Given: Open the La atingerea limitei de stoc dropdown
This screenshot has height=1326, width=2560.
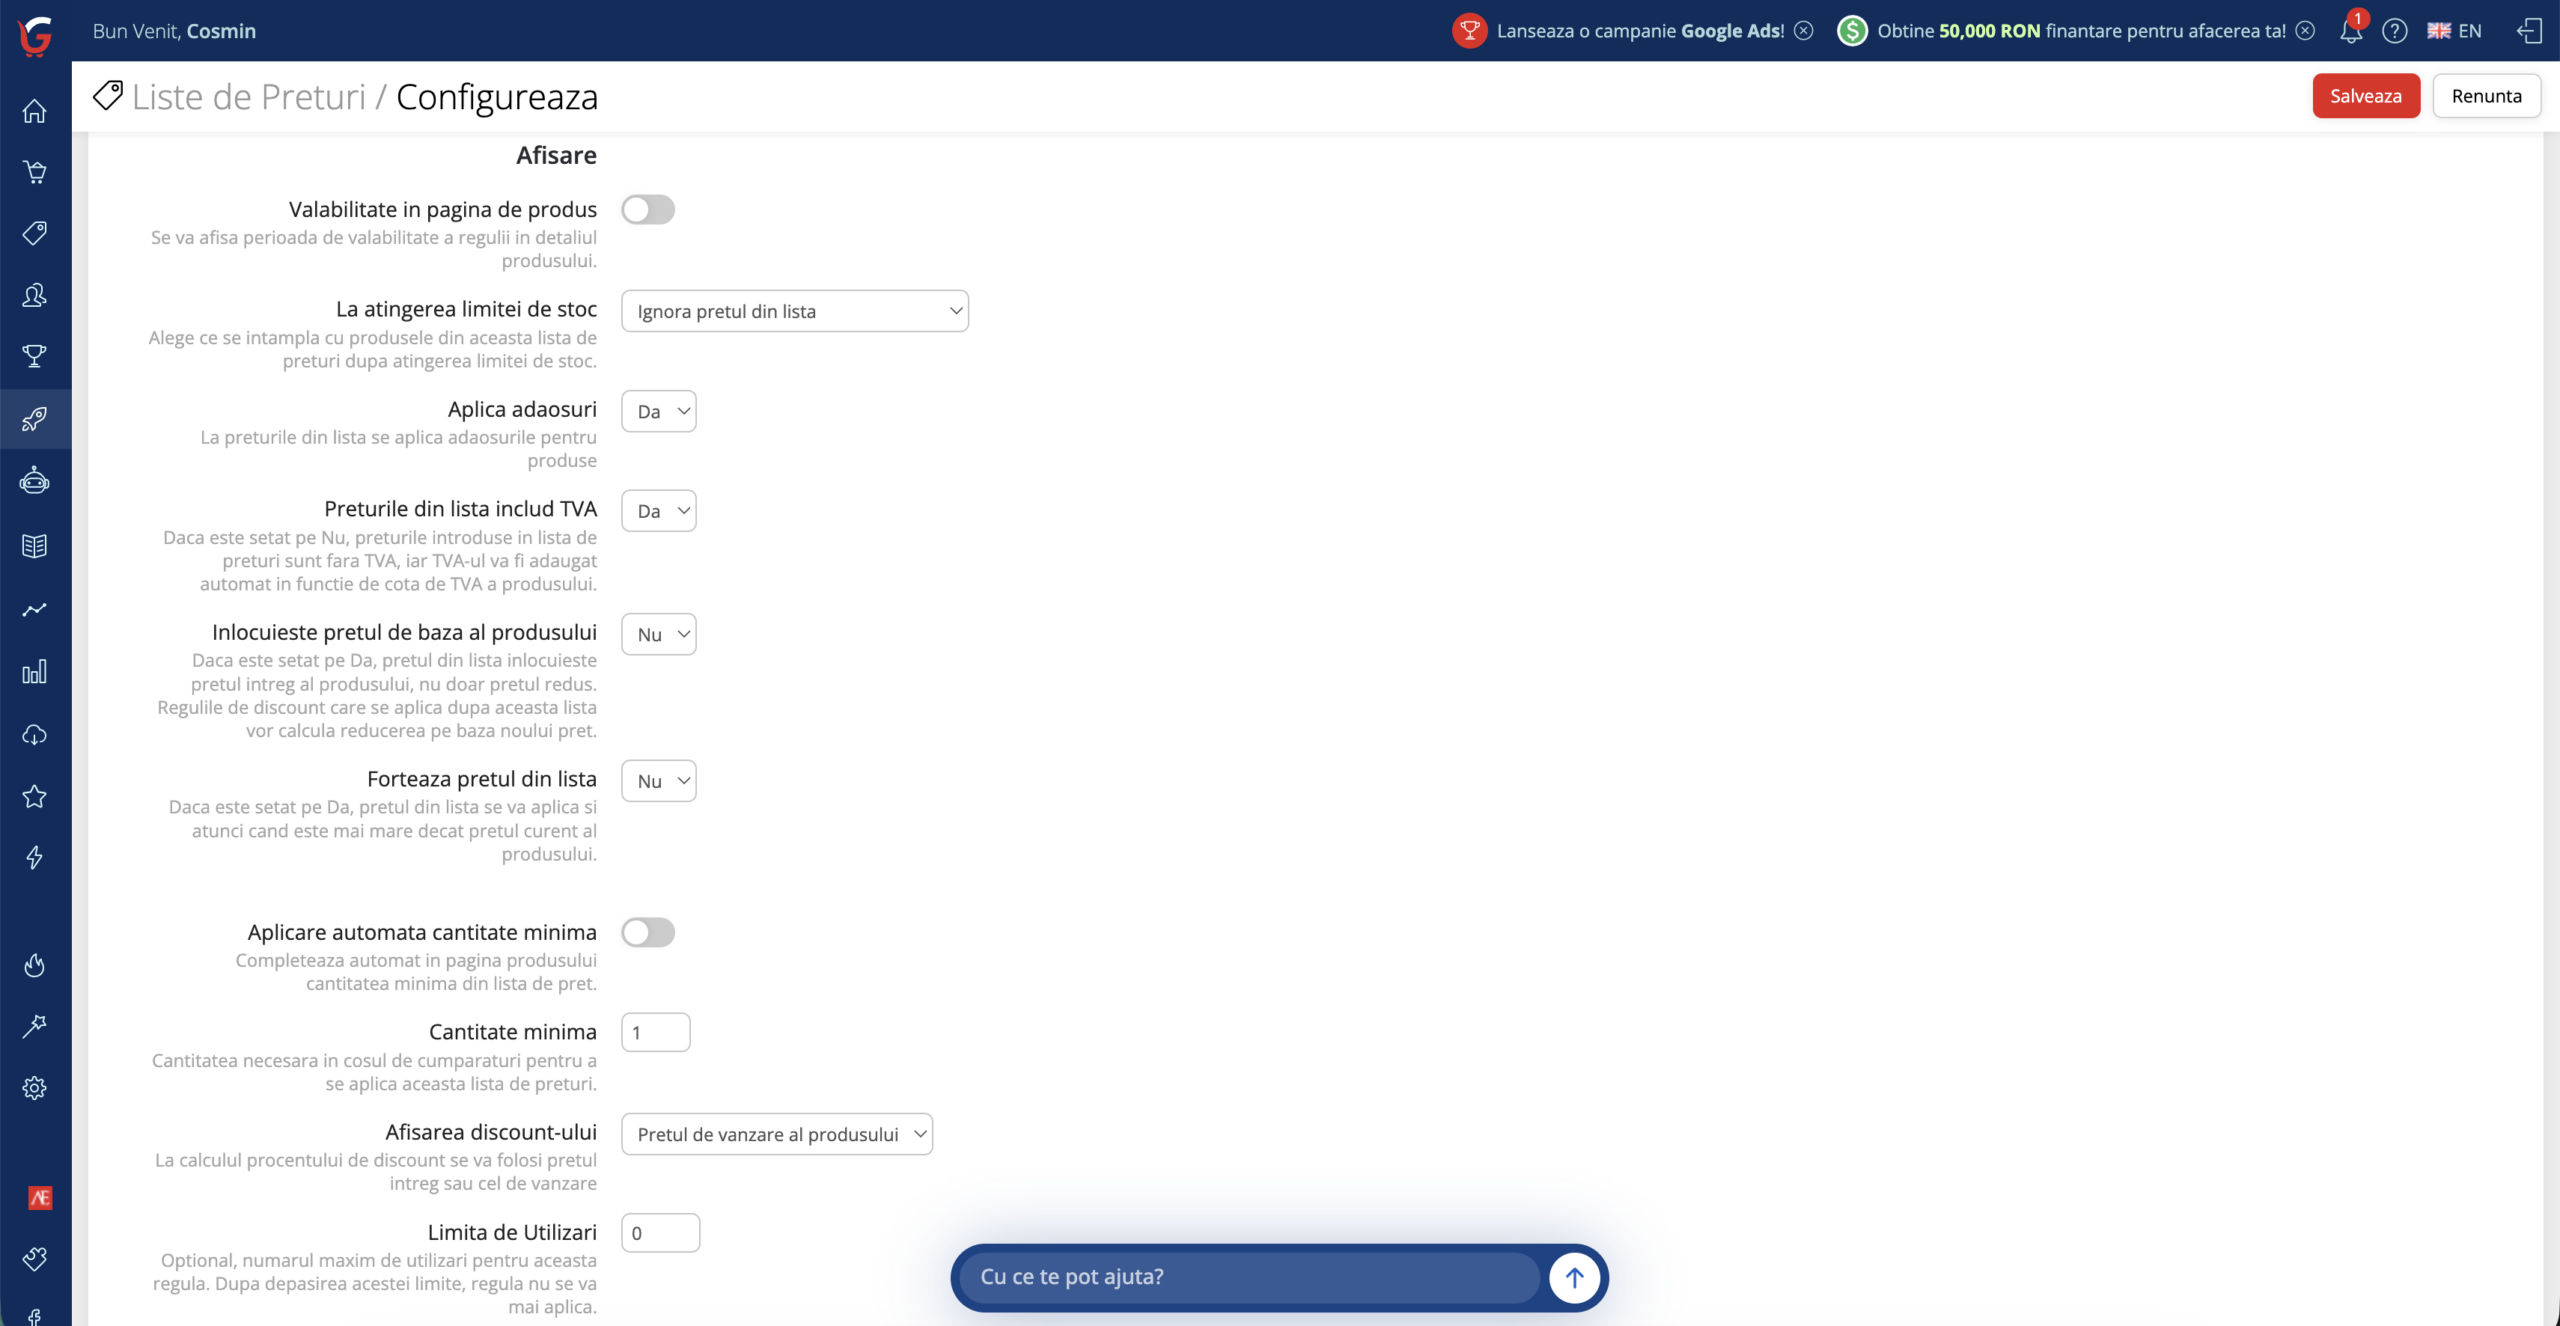Looking at the screenshot, I should click(795, 311).
